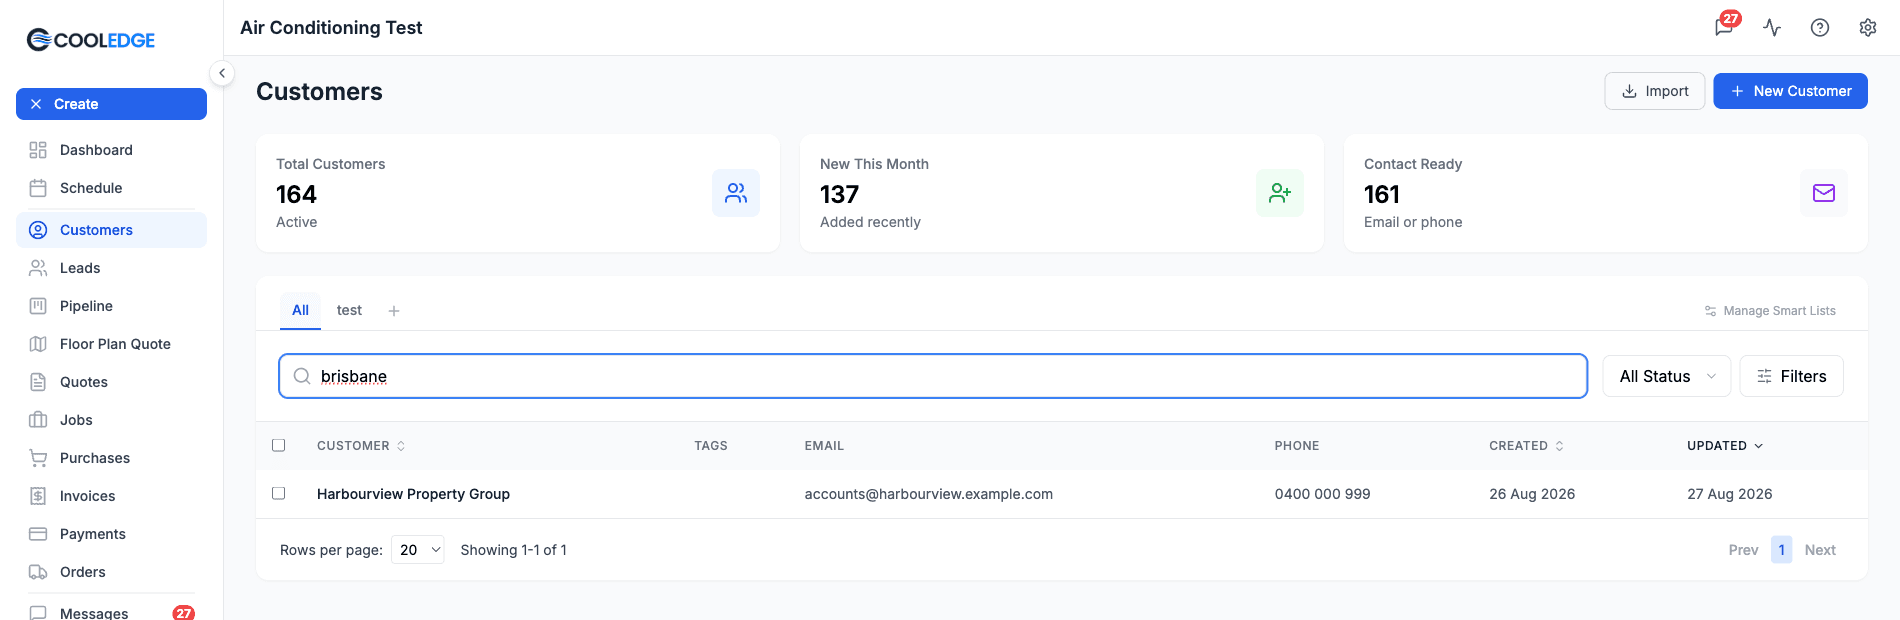Toggle the select-all customers checkbox
This screenshot has width=1900, height=620.
point(279,445)
